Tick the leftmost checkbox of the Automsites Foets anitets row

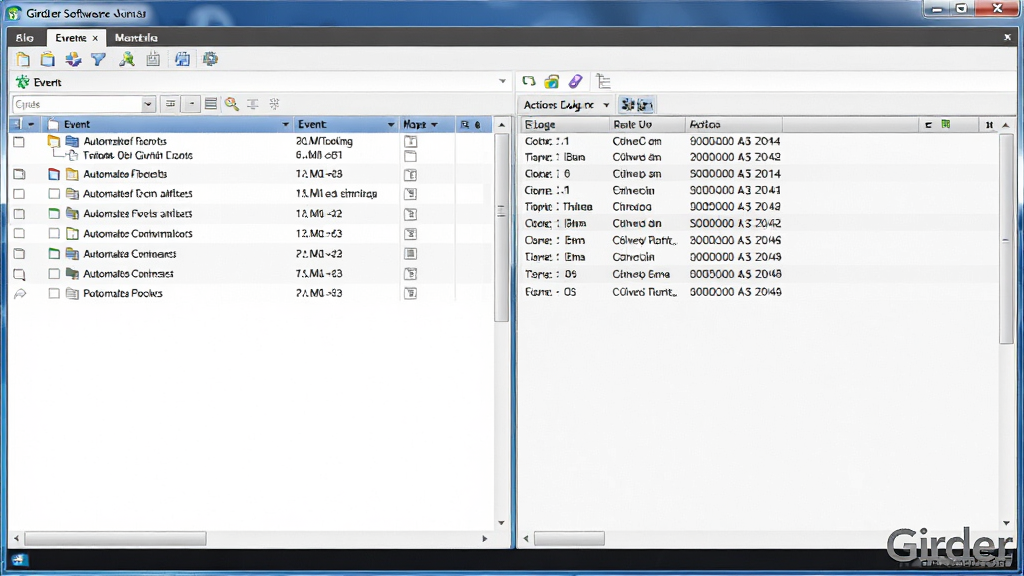coord(19,214)
